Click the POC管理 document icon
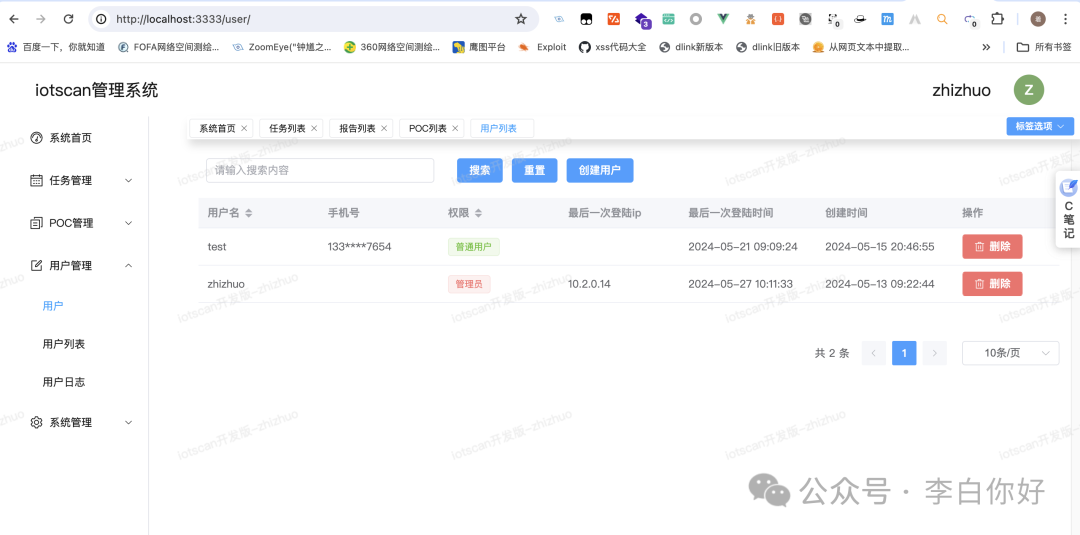The width and height of the screenshot is (1080, 535). click(37, 223)
